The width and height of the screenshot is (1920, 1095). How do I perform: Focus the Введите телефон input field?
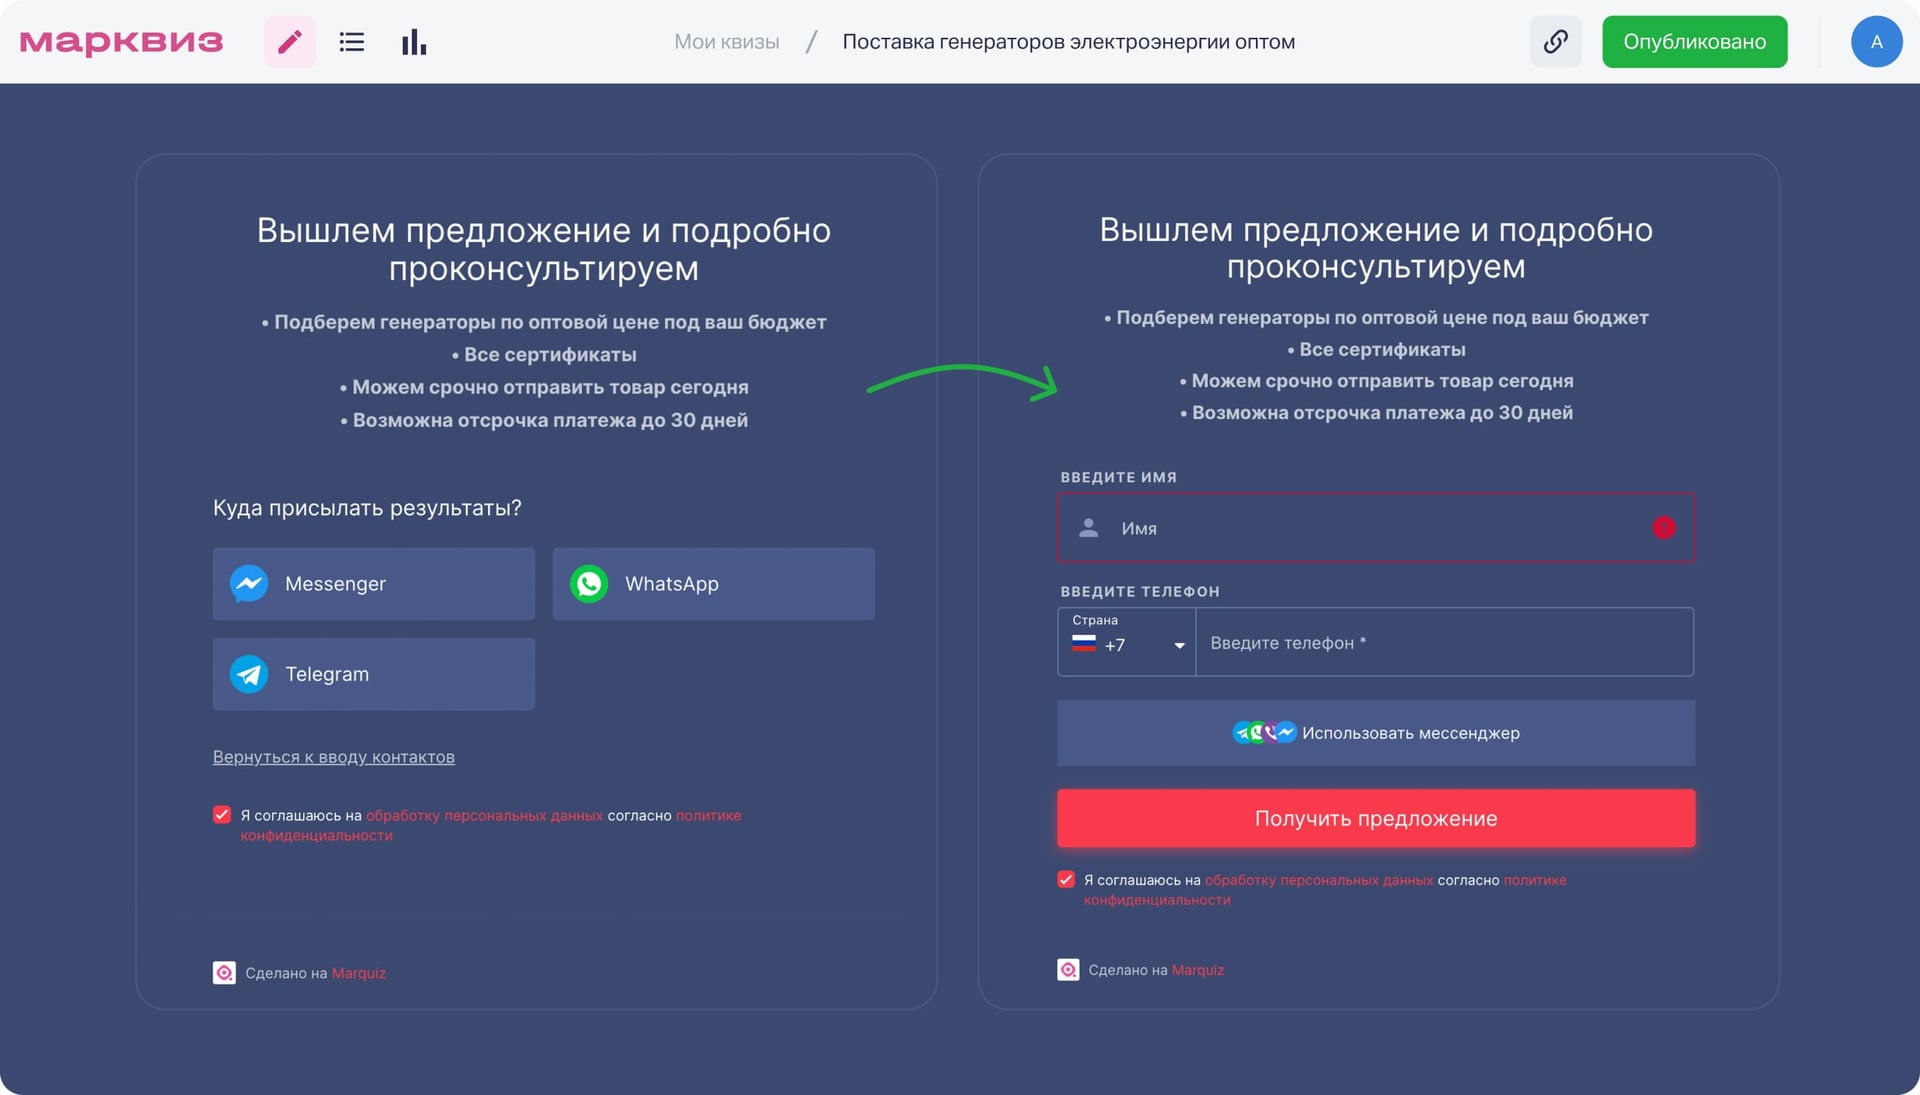tap(1443, 643)
